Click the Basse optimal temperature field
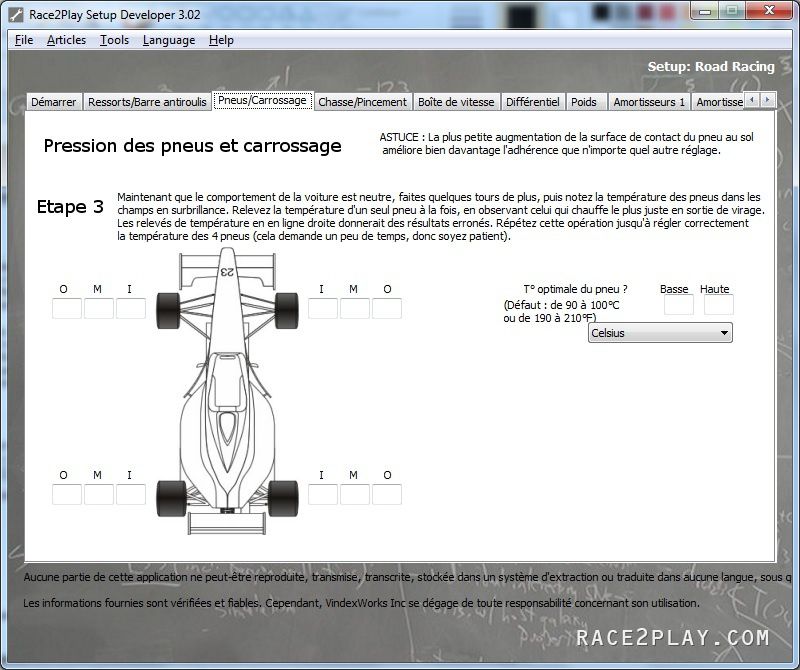This screenshot has width=800, height=670. pyautogui.click(x=678, y=306)
